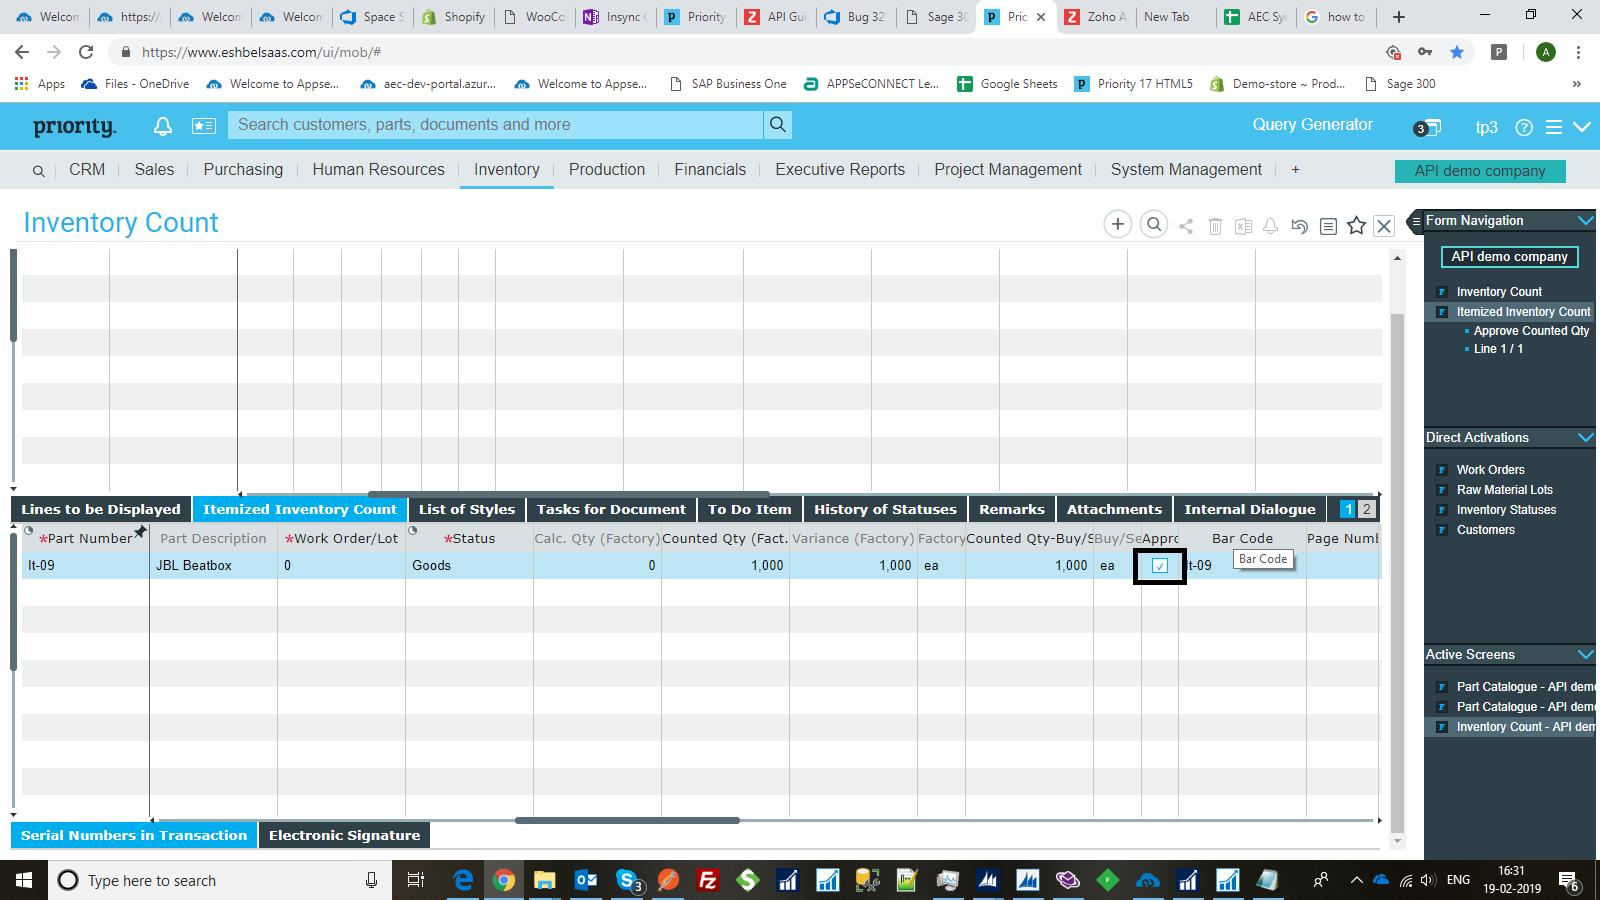Viewport: 1600px width, 900px height.
Task: Click the undo arrow icon in form toolbar
Action: (x=1299, y=226)
